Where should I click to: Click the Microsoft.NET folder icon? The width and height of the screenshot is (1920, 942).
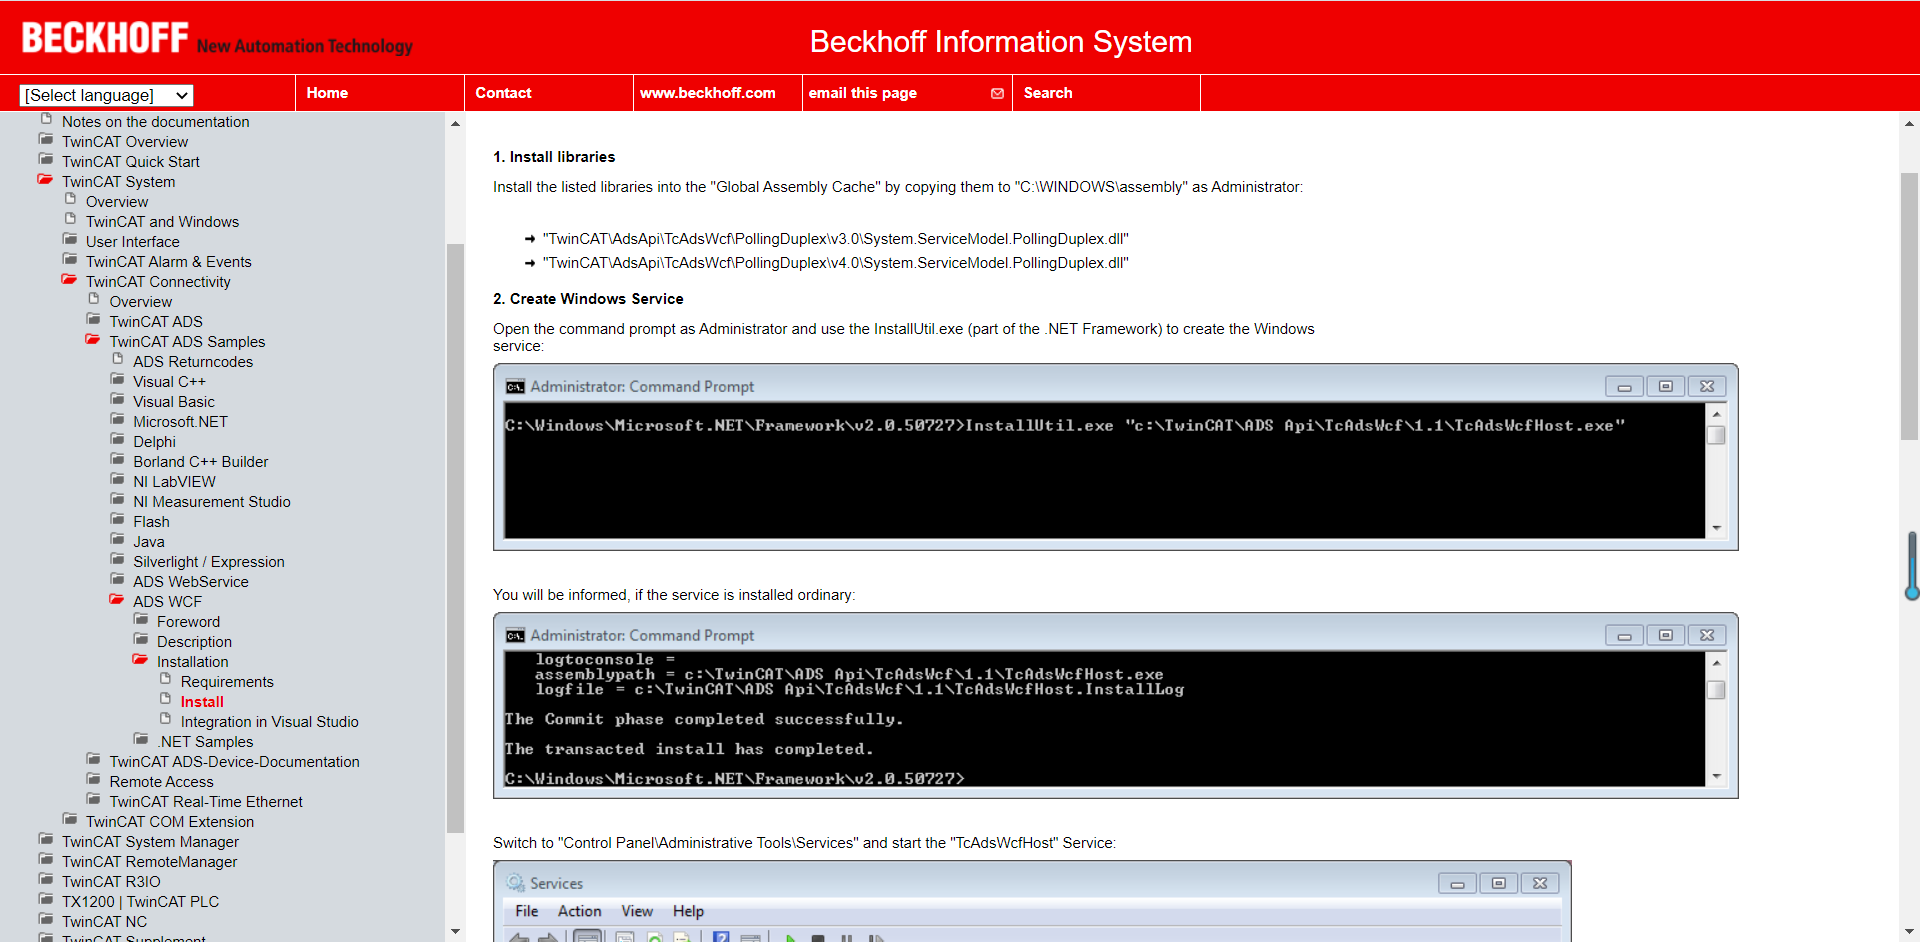[118, 419]
